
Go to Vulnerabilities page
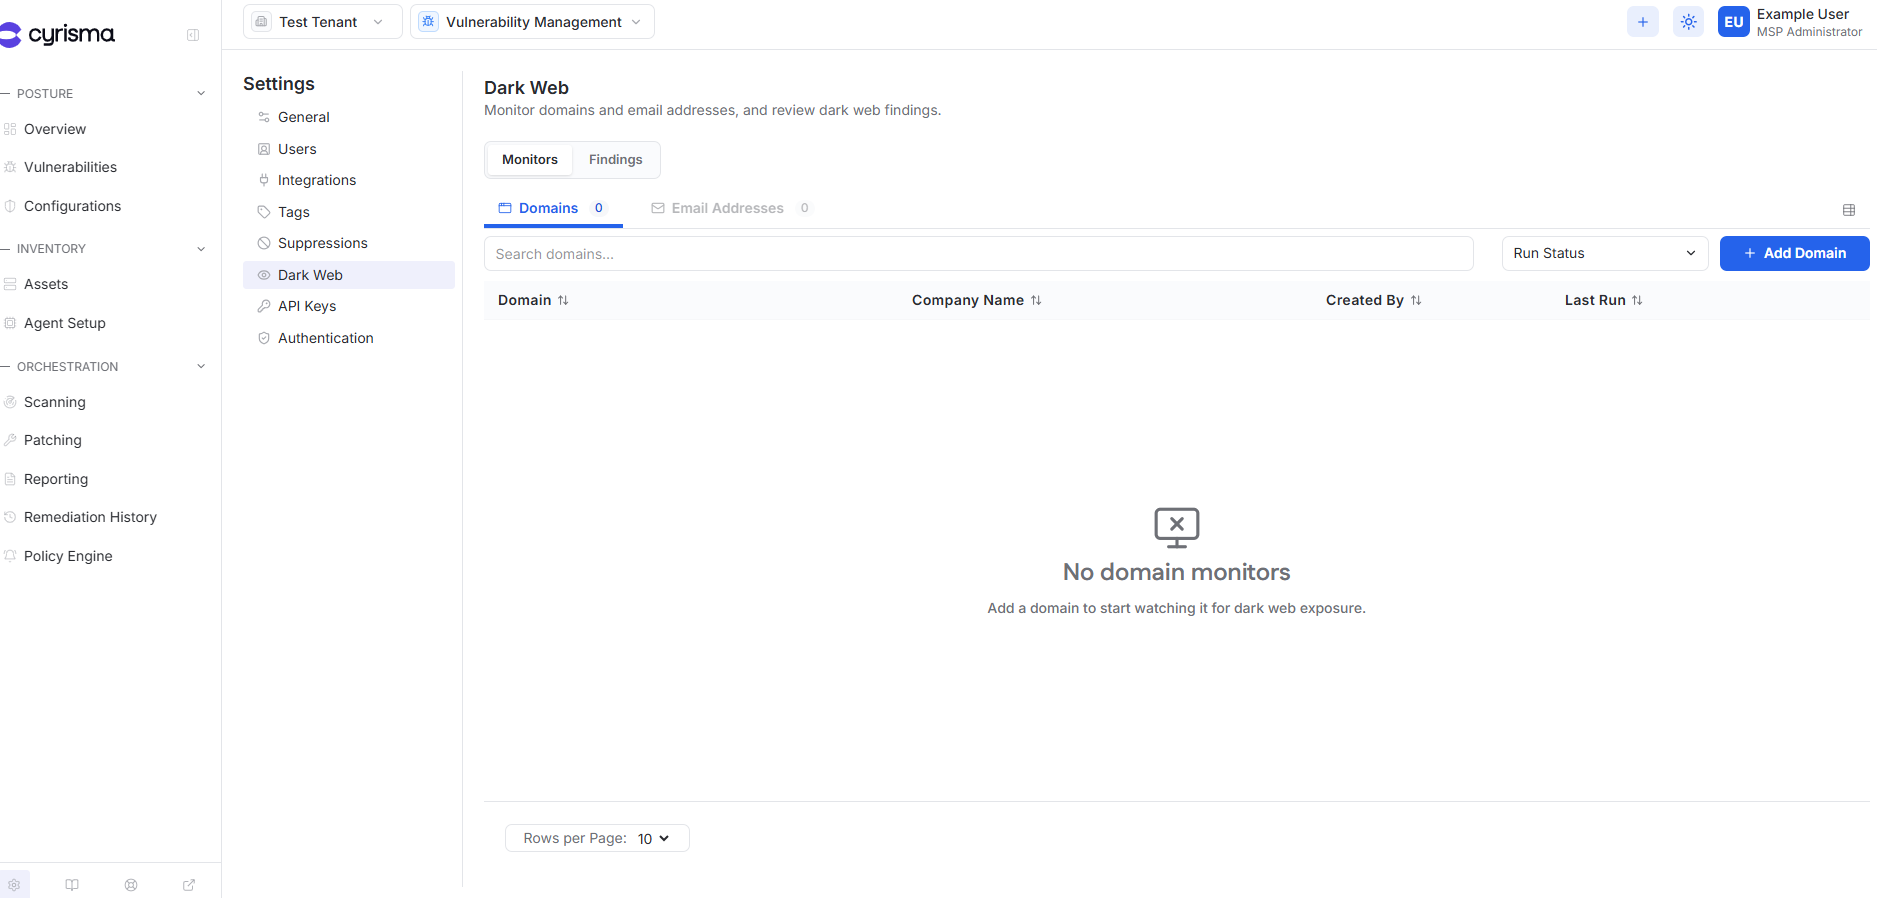coord(70,167)
